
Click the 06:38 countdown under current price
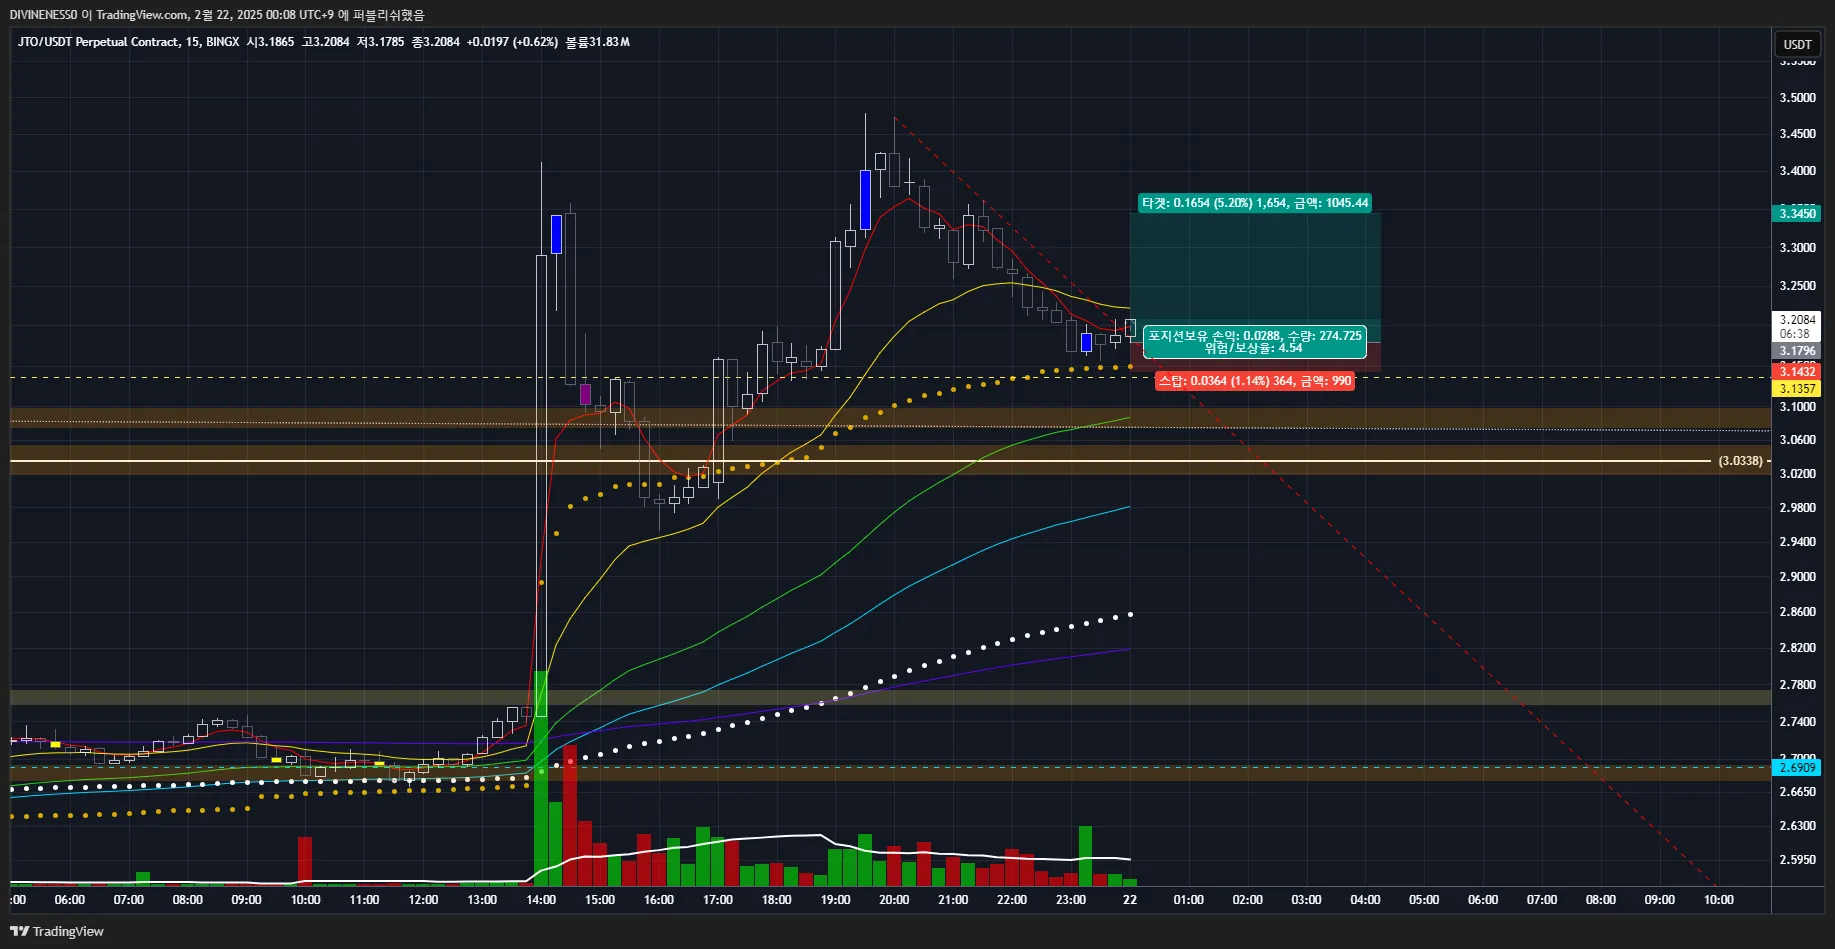coord(1795,334)
